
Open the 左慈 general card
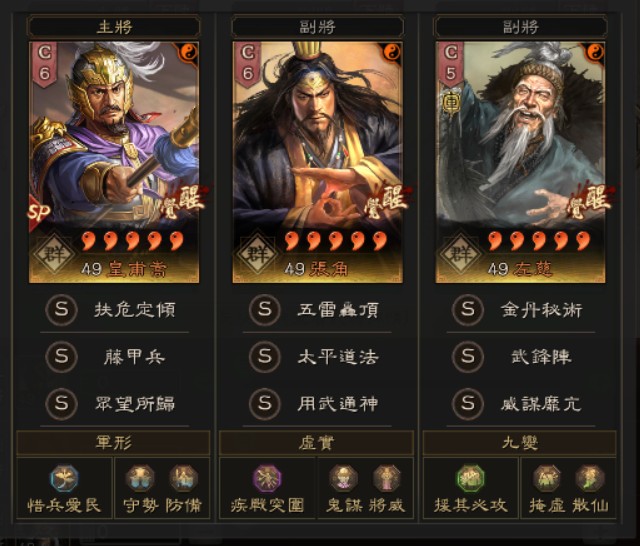click(x=520, y=162)
